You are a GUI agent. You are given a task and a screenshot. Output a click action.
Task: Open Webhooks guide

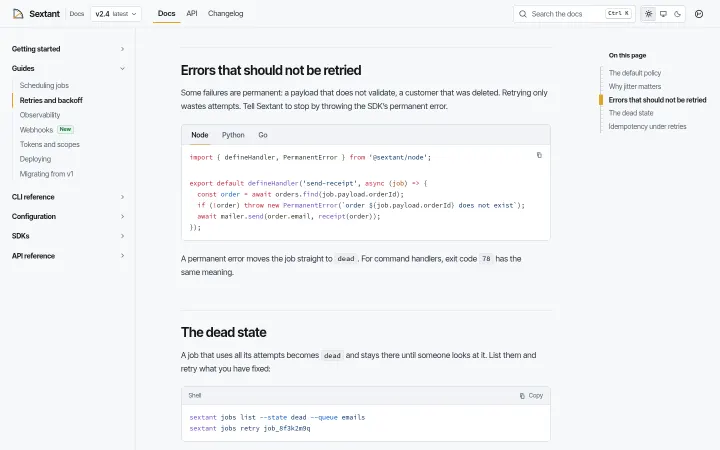click(x=36, y=130)
